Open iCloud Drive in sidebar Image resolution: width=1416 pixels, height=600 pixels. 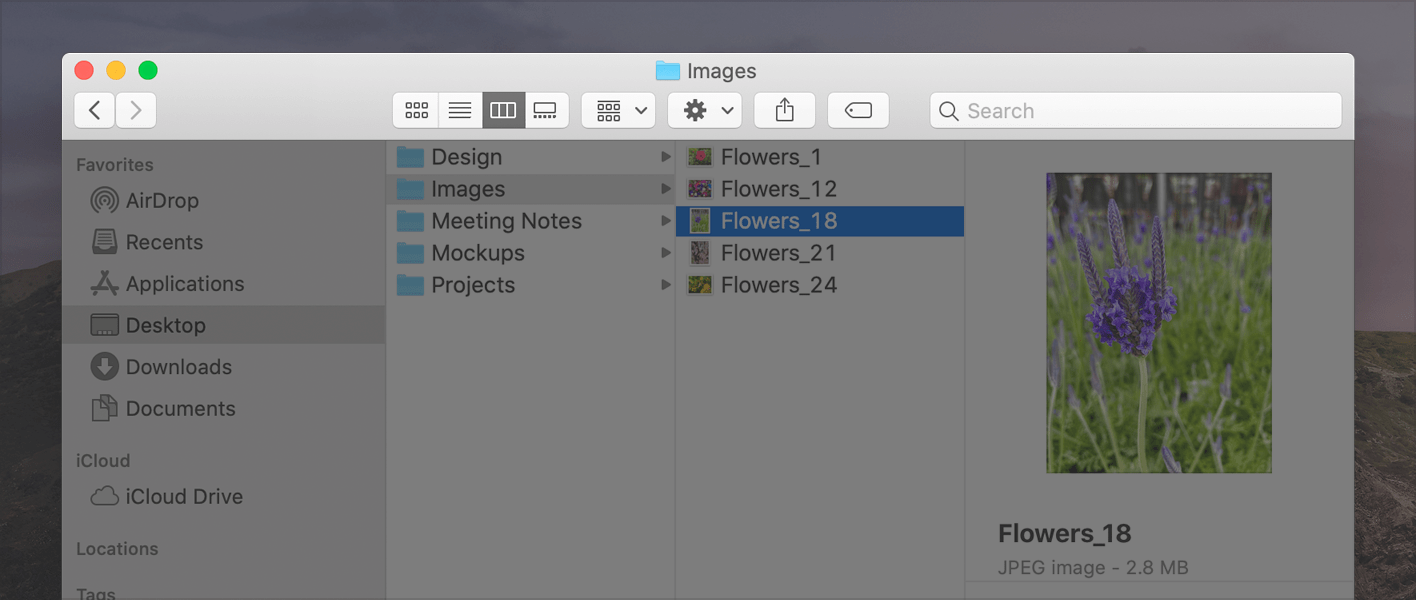[x=225, y=496]
